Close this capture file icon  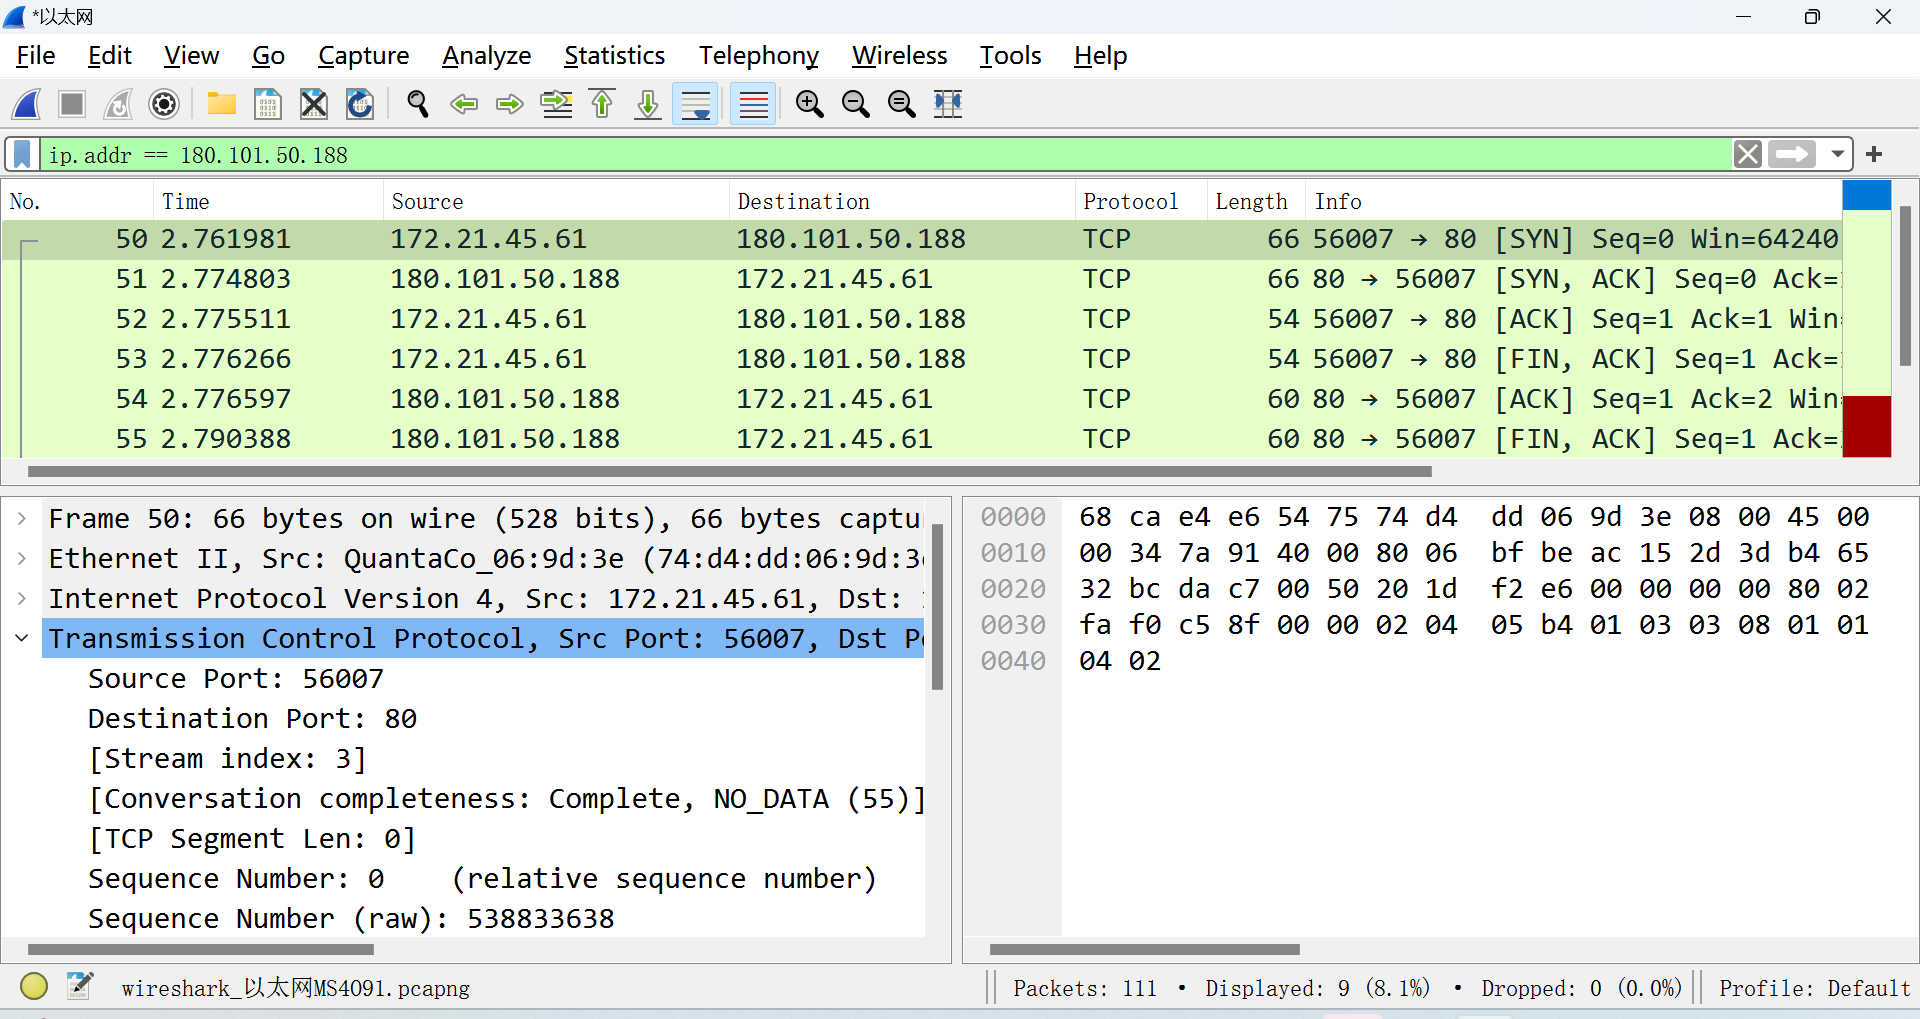tap(314, 104)
